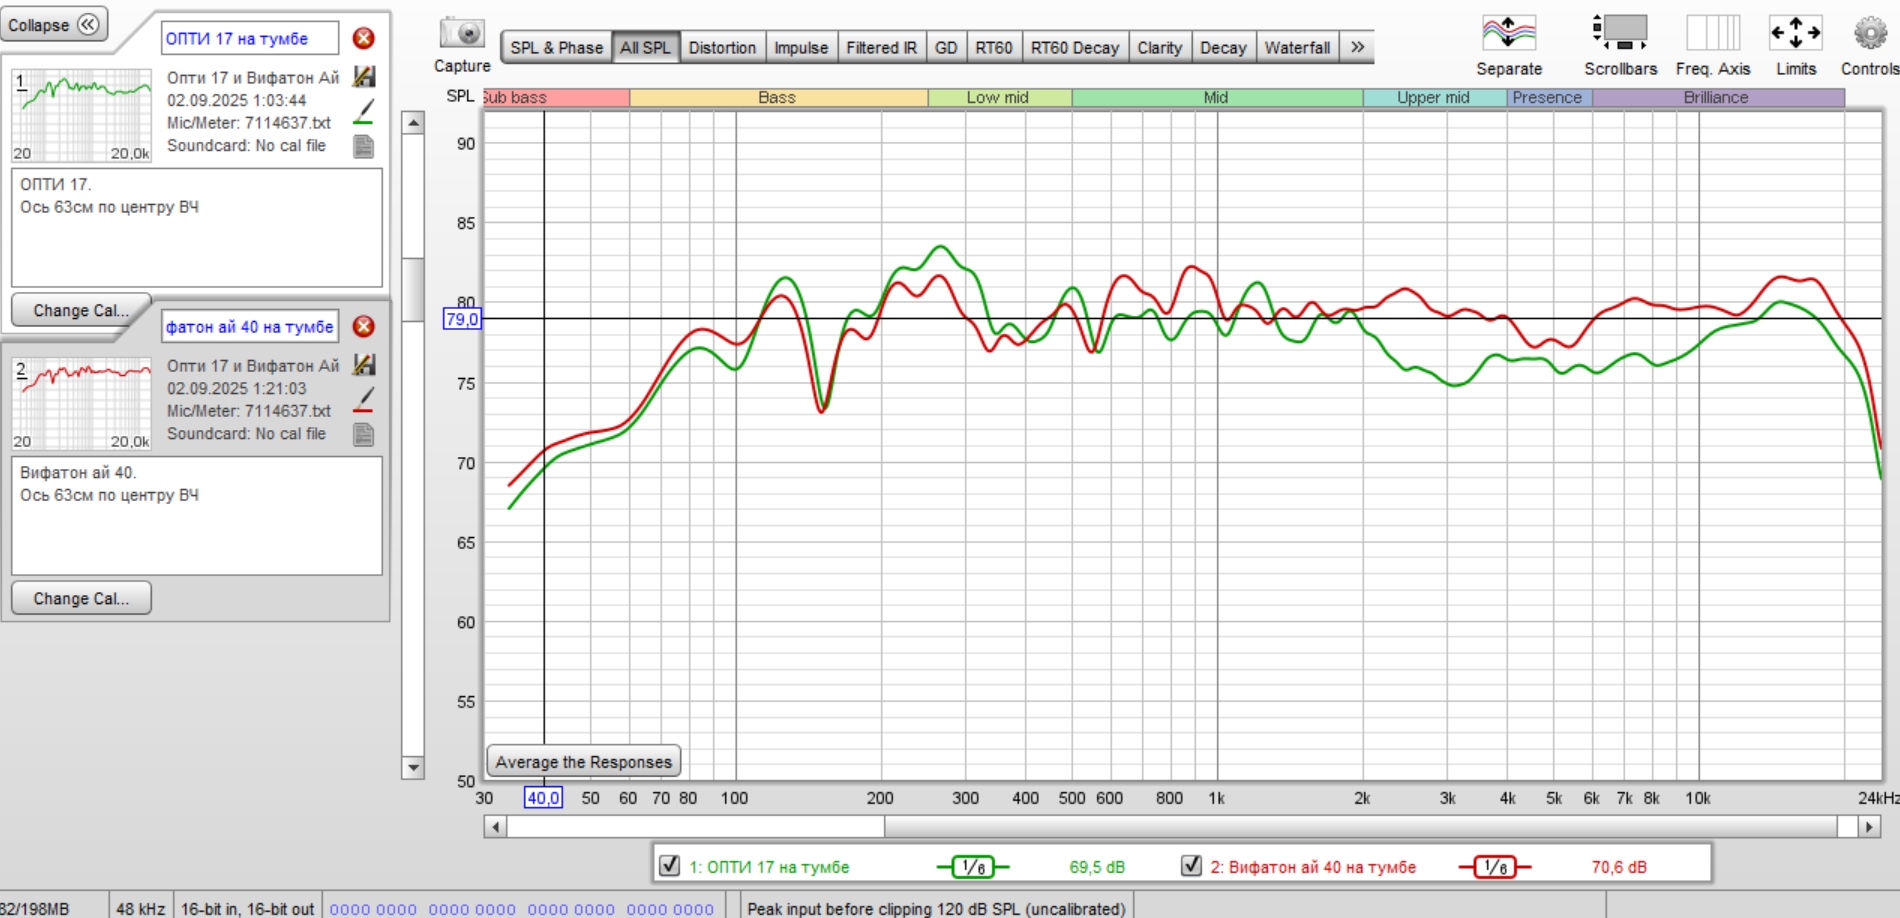The image size is (1900, 918).
Task: Show the Waterfall tab
Action: [x=1297, y=47]
